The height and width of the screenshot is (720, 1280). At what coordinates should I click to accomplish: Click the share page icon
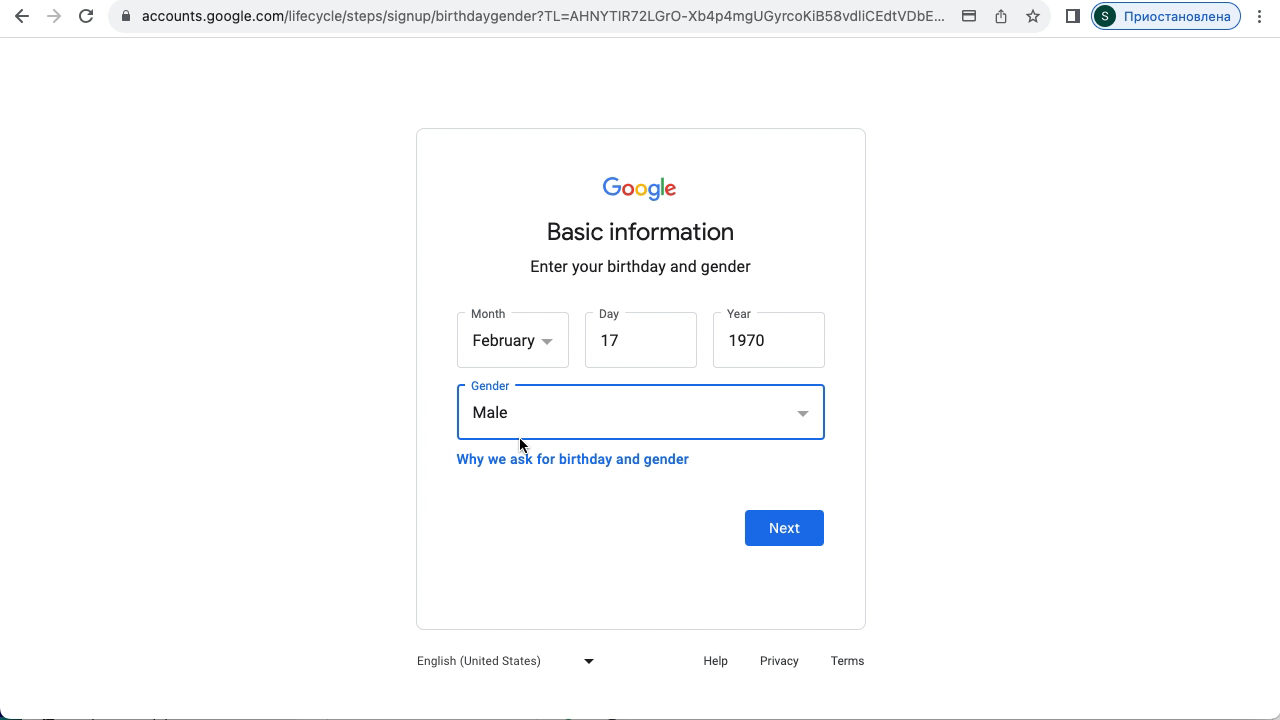[x=1001, y=16]
